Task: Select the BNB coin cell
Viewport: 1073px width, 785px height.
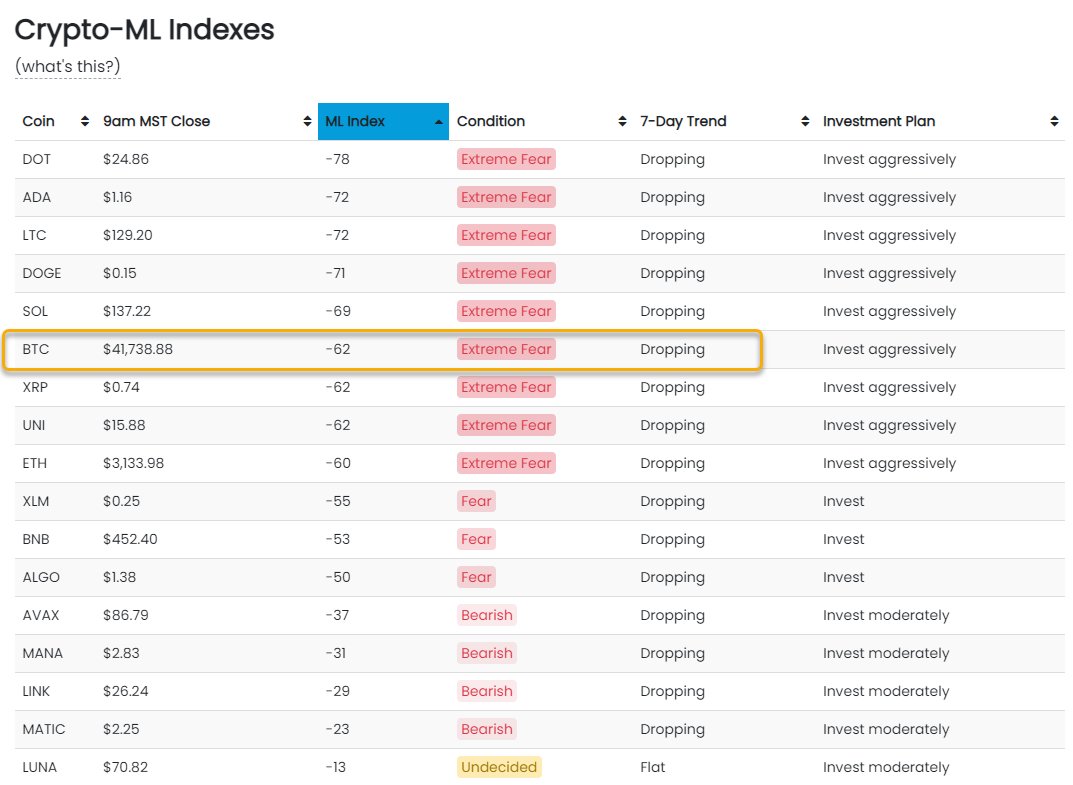Action: point(36,539)
